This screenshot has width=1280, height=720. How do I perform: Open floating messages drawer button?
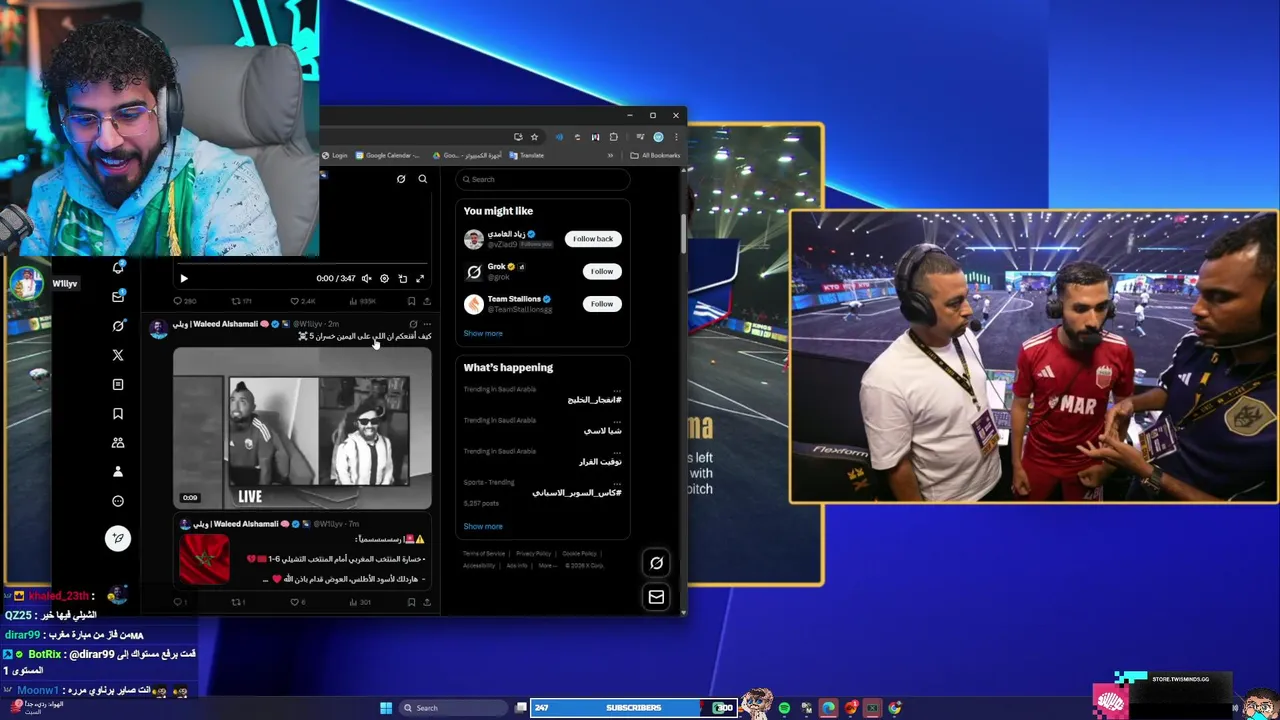pyautogui.click(x=656, y=597)
